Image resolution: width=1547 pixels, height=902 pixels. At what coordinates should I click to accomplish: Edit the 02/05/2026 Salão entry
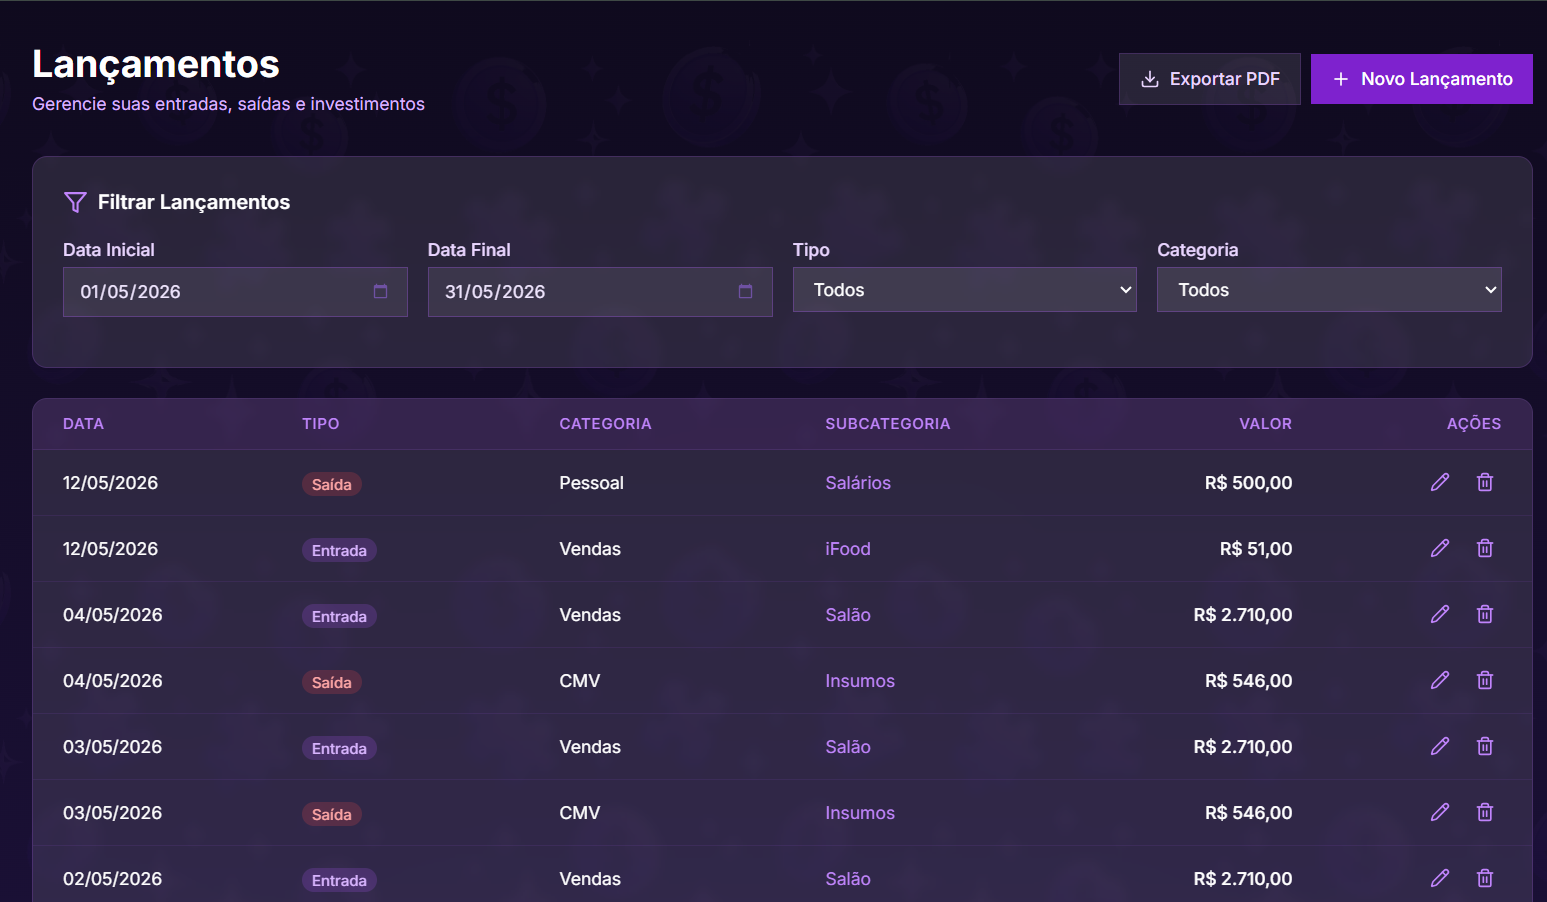pos(1440,878)
